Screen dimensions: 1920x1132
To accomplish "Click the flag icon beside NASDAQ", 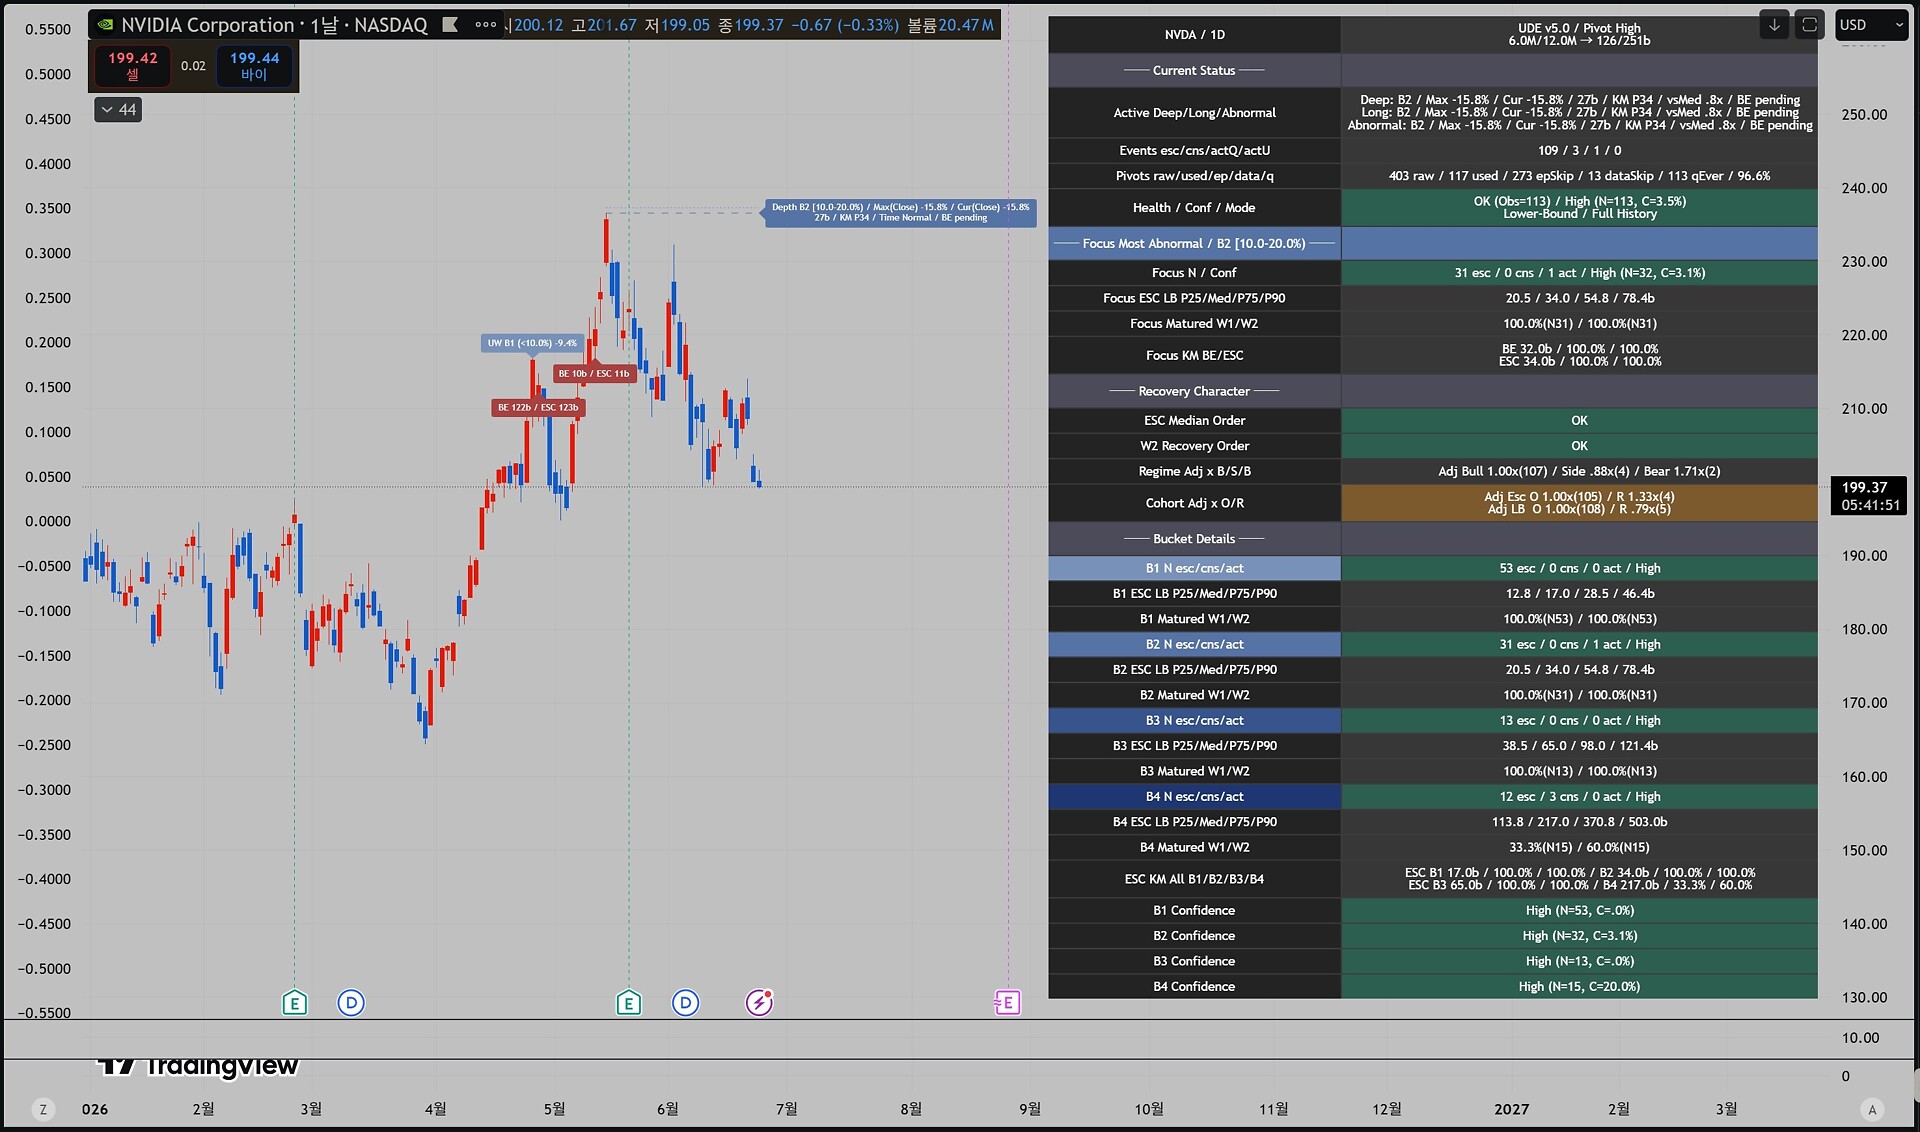I will point(451,25).
